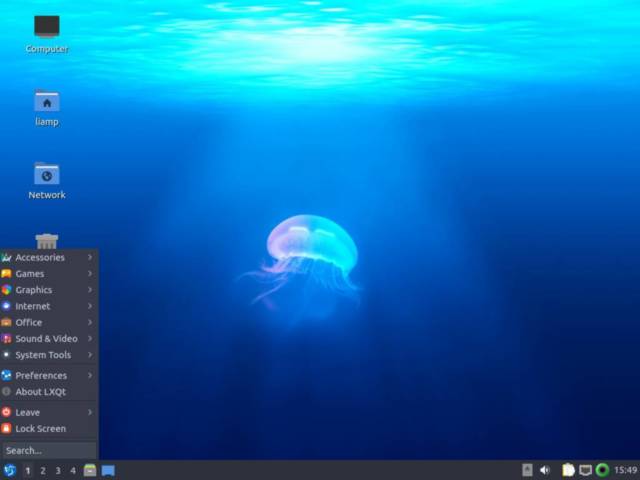
Task: Switch to desktop 1 in the pager
Action: pyautogui.click(x=28, y=471)
